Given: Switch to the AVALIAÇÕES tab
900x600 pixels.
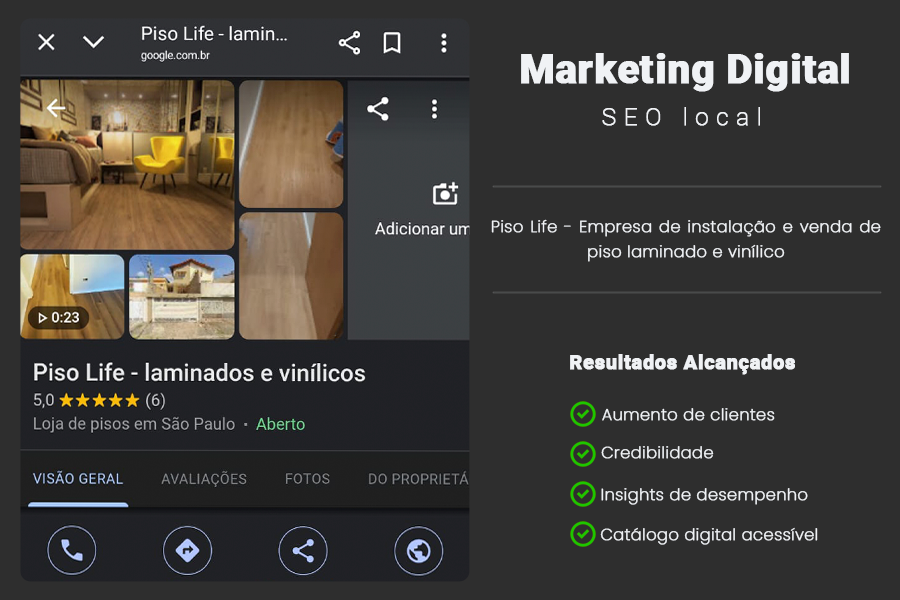Looking at the screenshot, I should 204,479.
